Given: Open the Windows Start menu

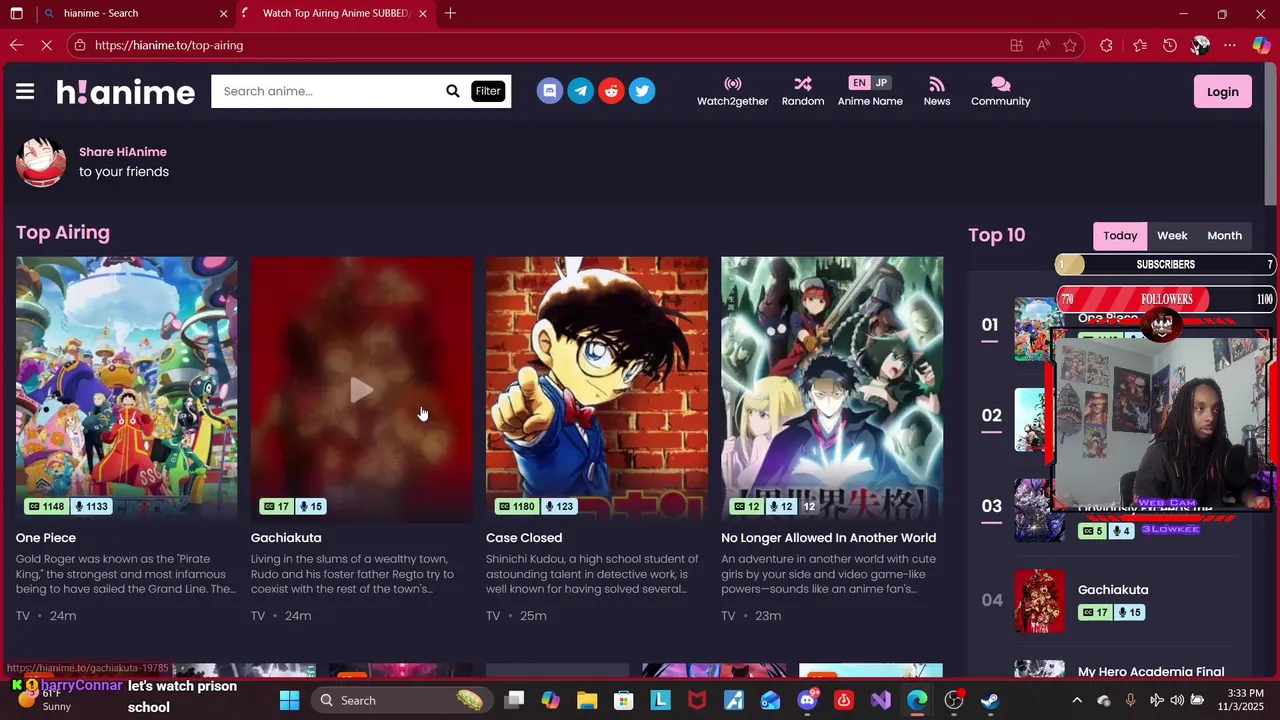Looking at the screenshot, I should 289,700.
